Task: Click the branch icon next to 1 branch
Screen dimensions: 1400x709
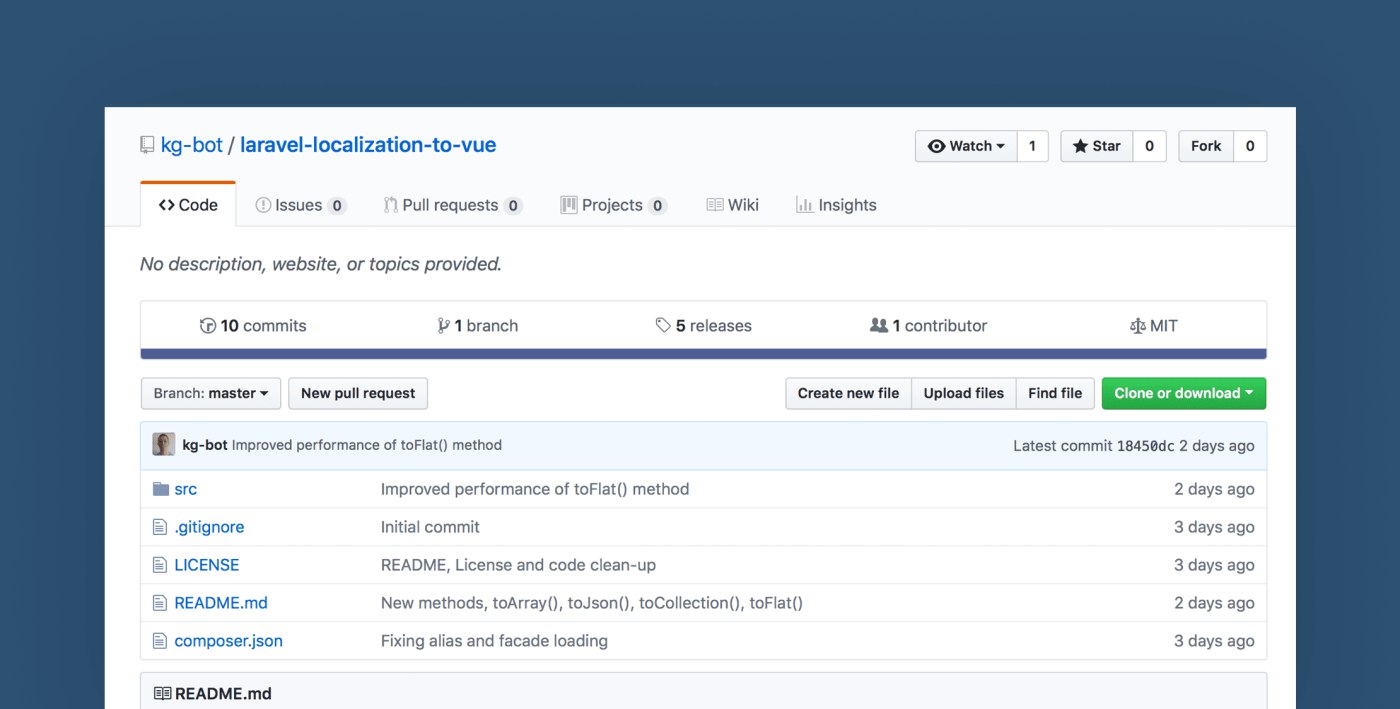Action: [x=444, y=326]
